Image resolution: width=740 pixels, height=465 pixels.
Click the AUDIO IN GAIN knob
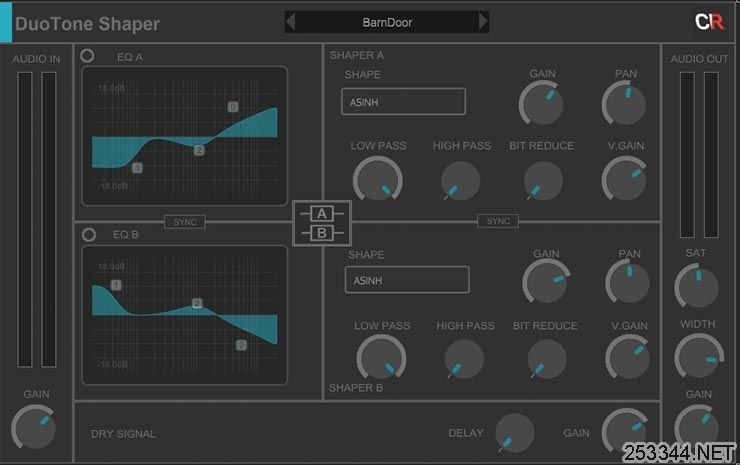[34, 427]
